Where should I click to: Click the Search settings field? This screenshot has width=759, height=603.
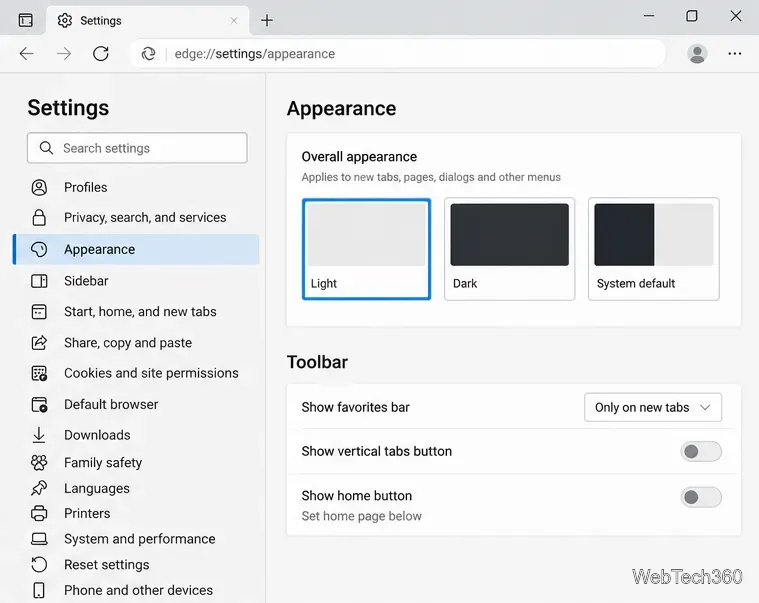click(137, 148)
